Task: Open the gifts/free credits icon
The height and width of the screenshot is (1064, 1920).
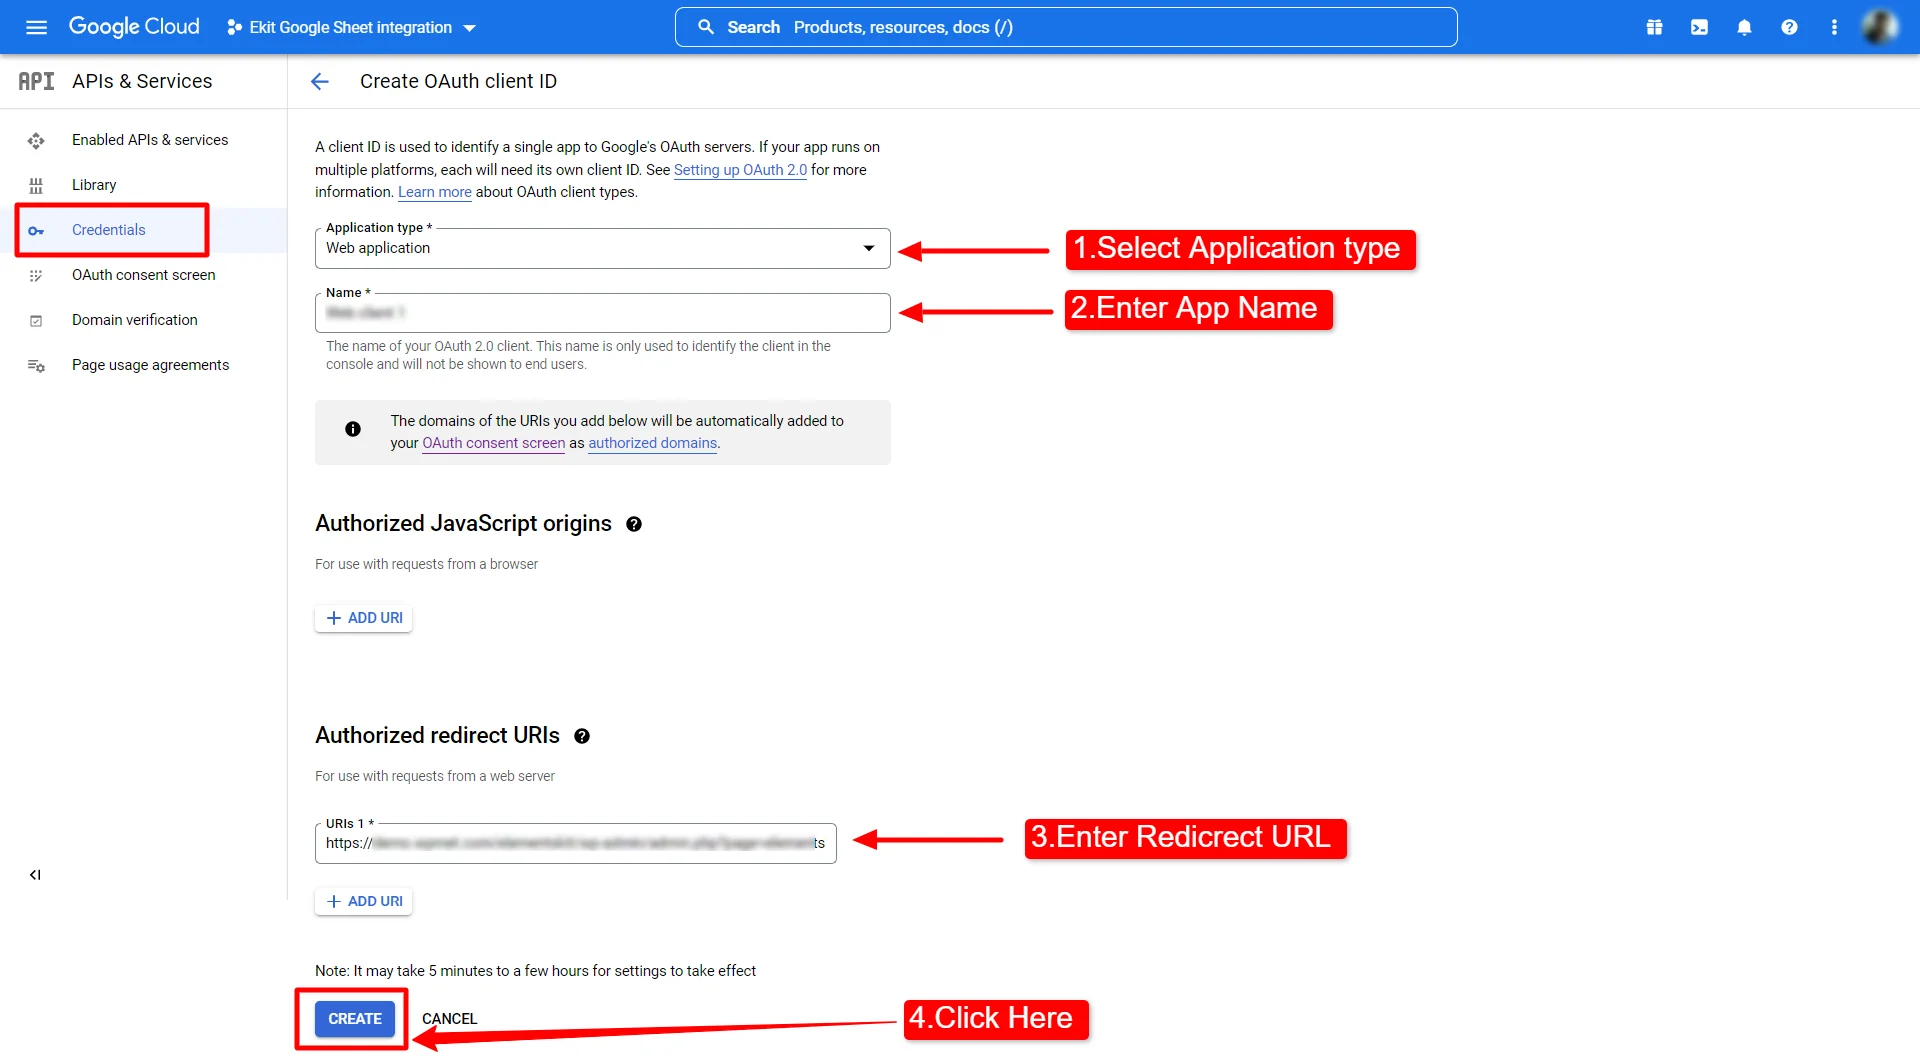Action: point(1654,27)
